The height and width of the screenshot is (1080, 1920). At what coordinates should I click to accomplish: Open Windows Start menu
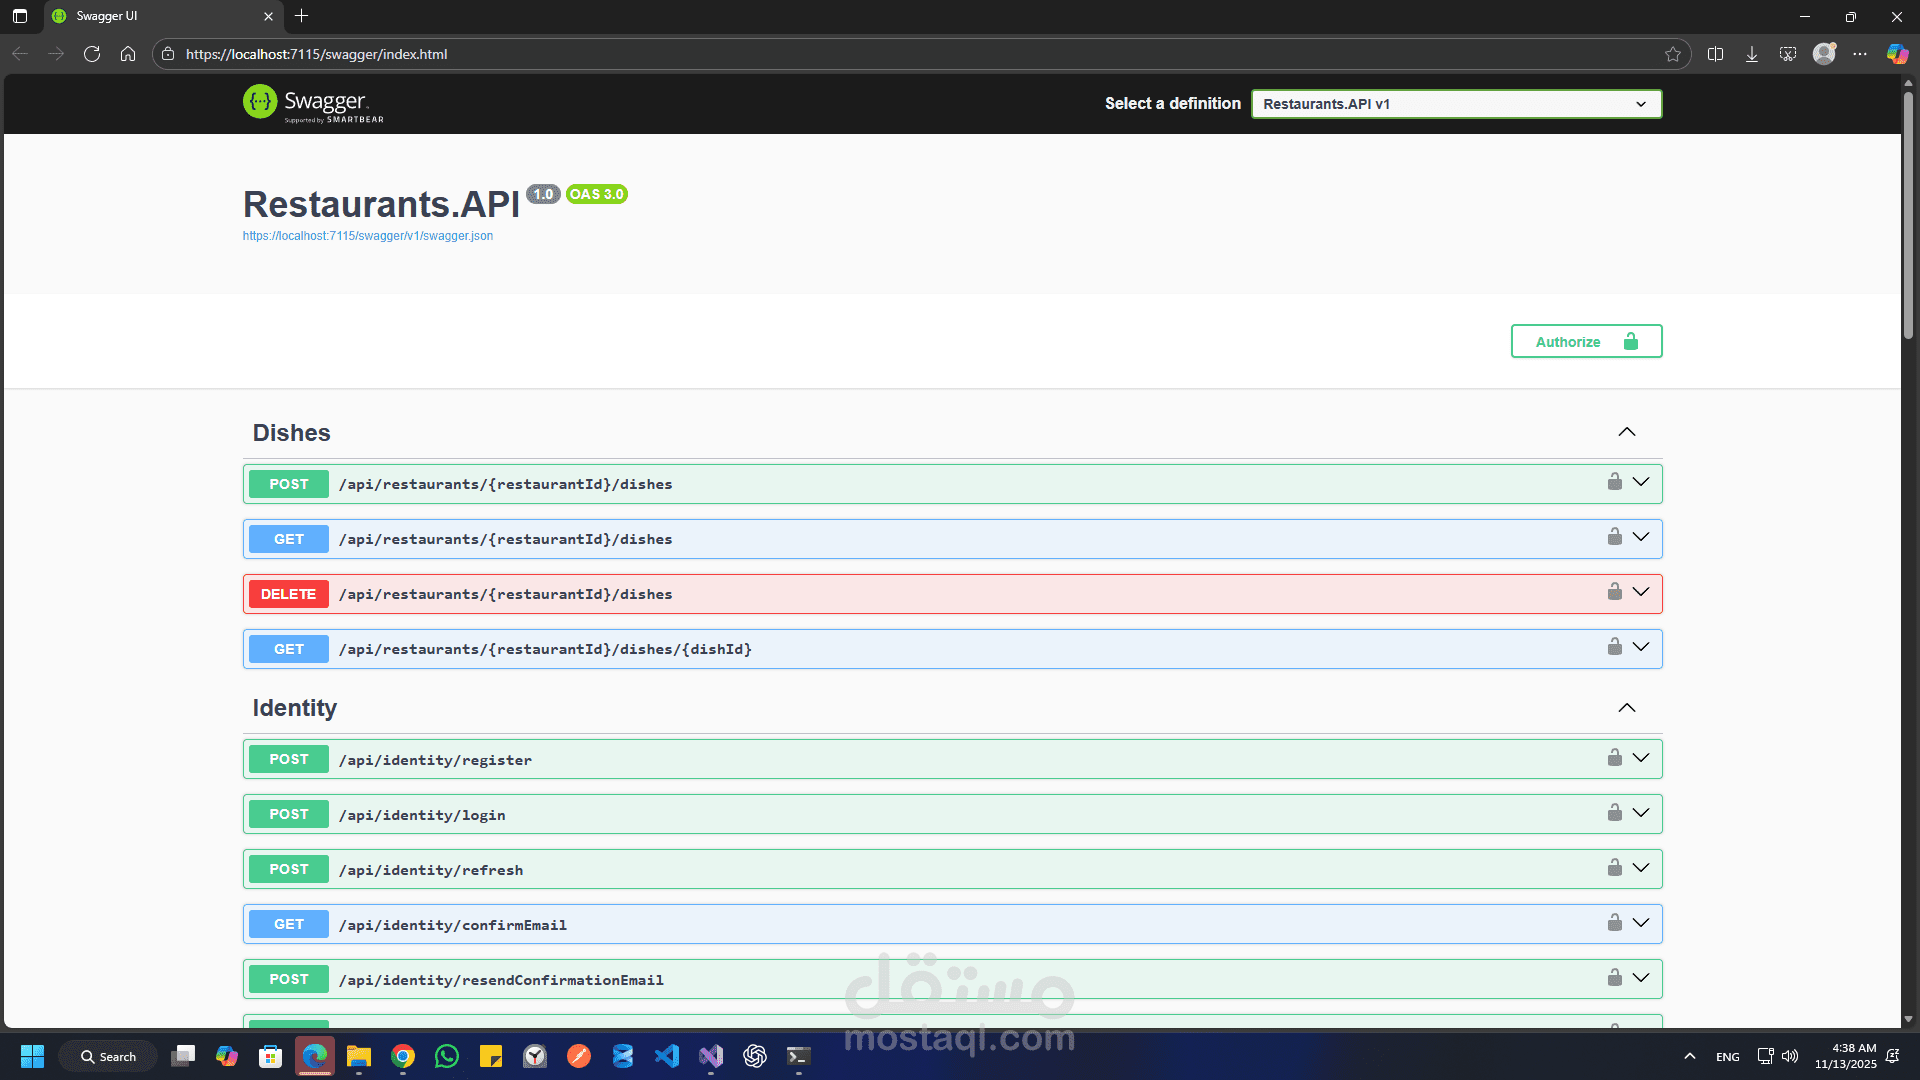pos(32,1056)
